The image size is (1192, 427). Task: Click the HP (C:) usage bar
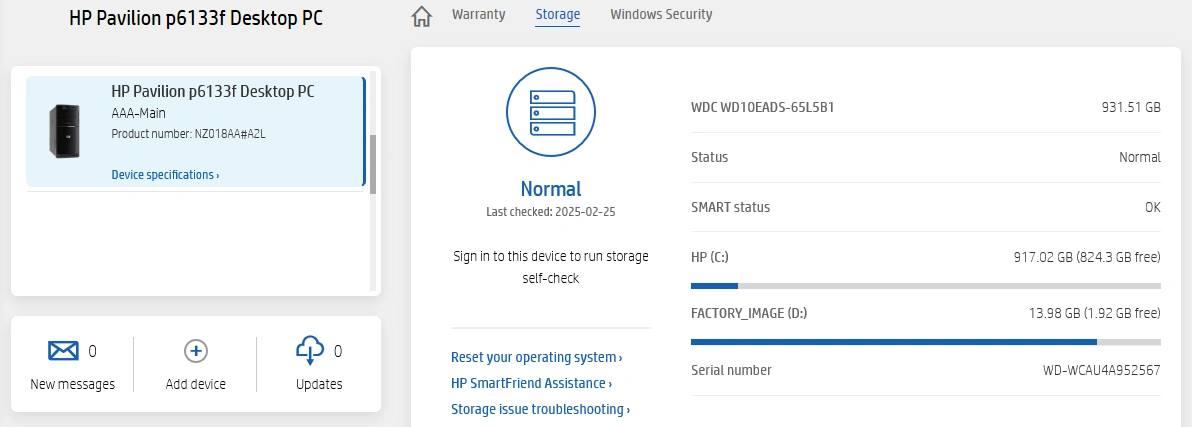925,286
